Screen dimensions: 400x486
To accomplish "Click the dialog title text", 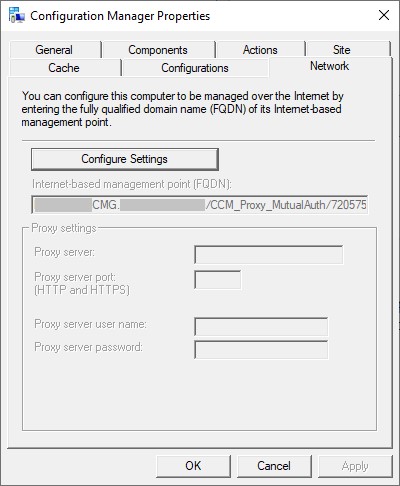I will click(120, 16).
